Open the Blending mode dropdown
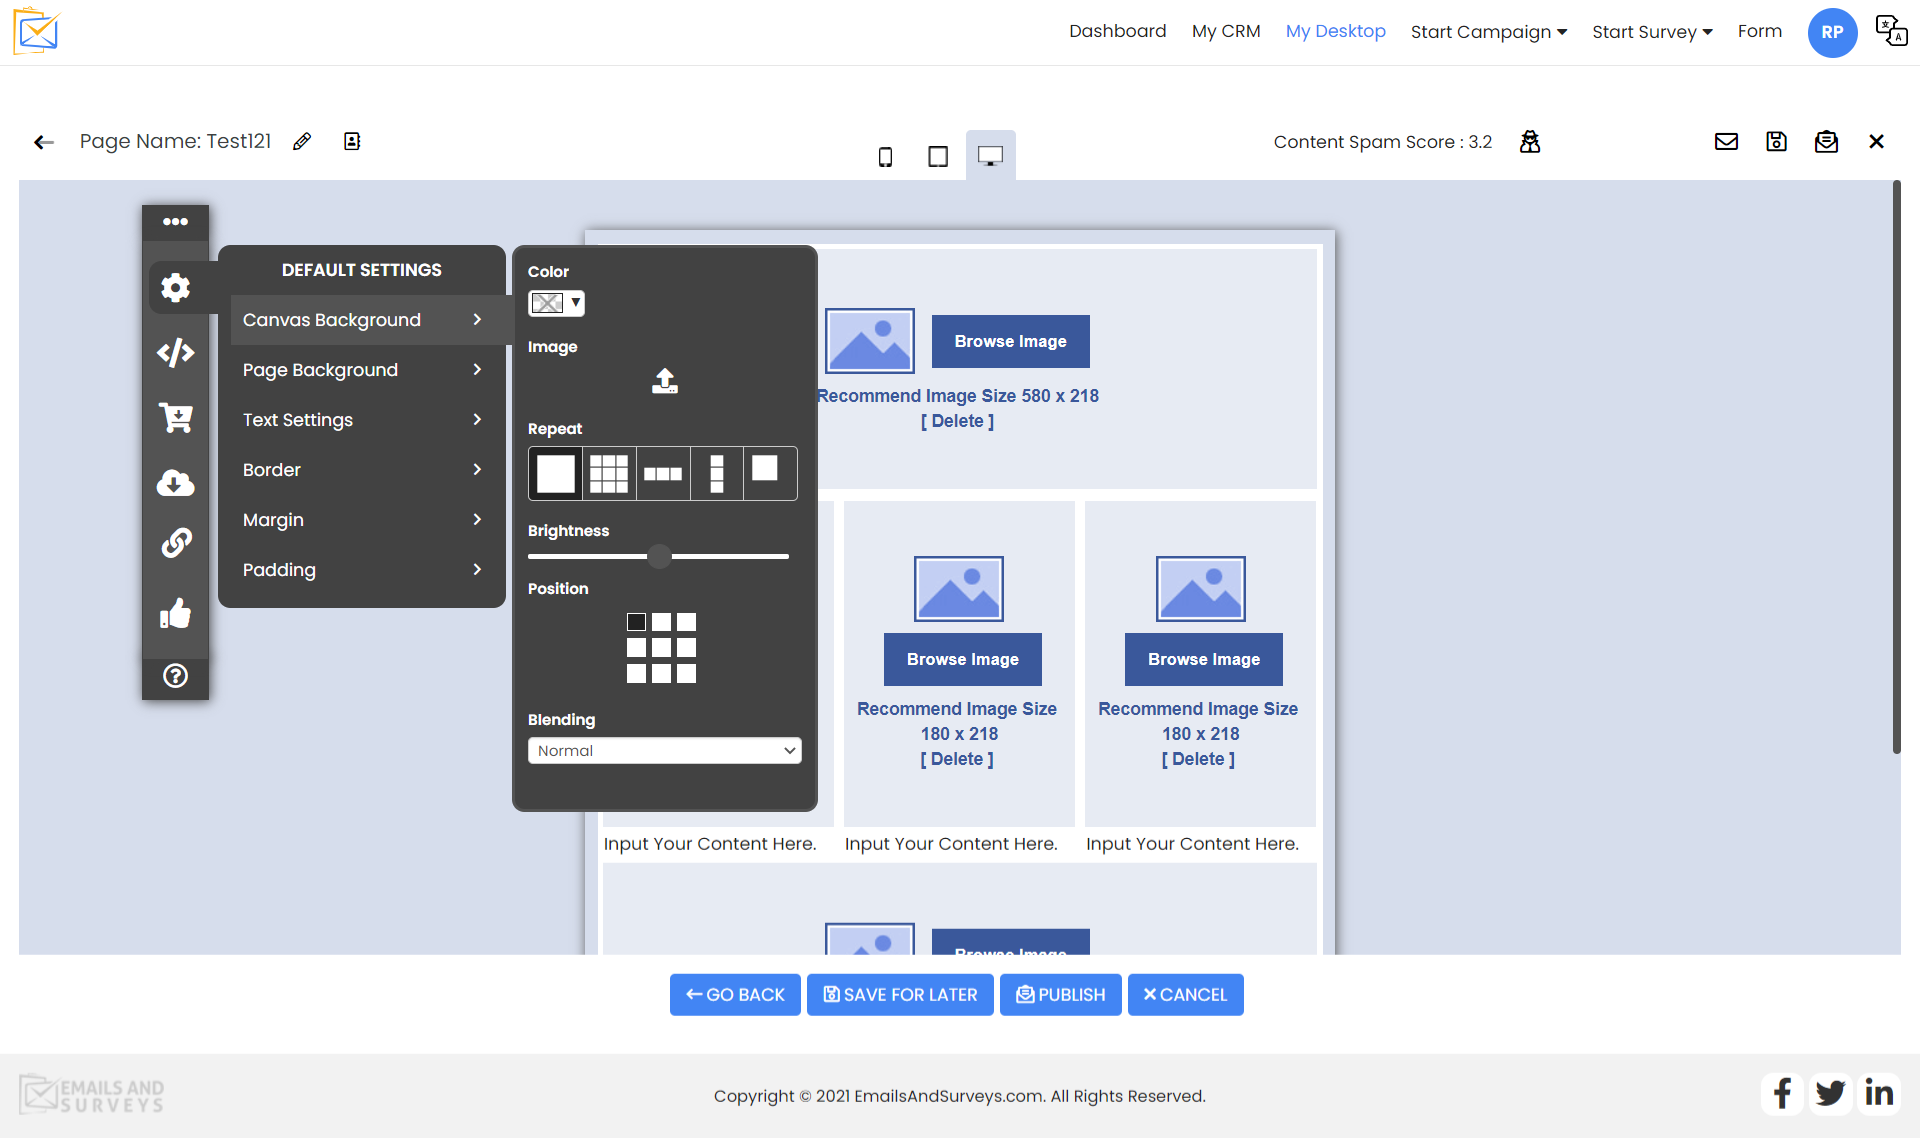Image resolution: width=1920 pixels, height=1138 pixels. [664, 750]
